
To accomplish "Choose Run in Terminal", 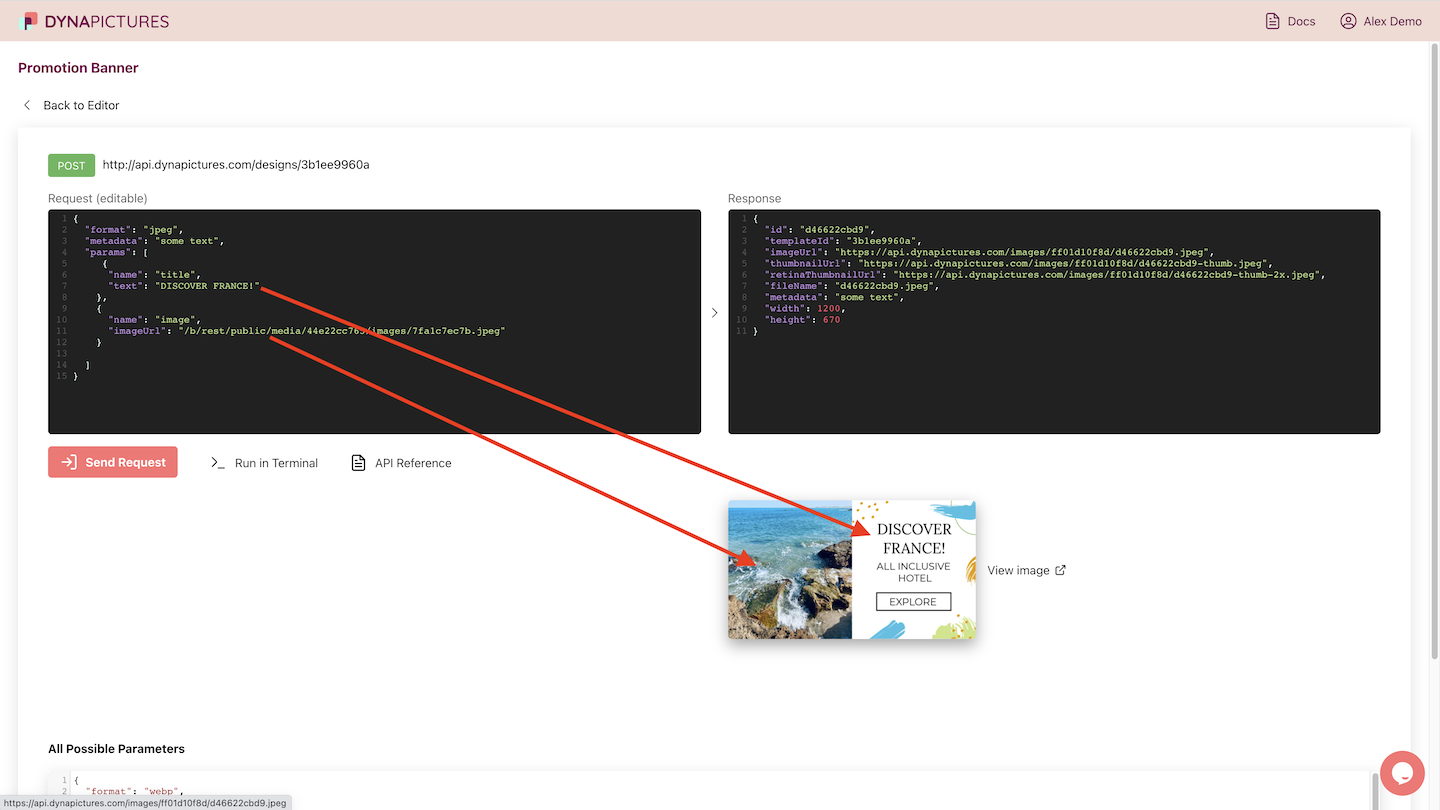I will [x=276, y=463].
